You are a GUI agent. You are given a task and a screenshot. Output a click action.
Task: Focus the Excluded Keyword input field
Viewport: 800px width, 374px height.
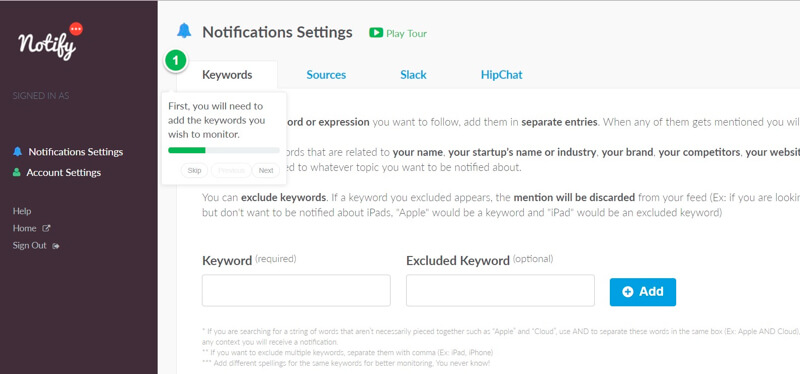(500, 290)
